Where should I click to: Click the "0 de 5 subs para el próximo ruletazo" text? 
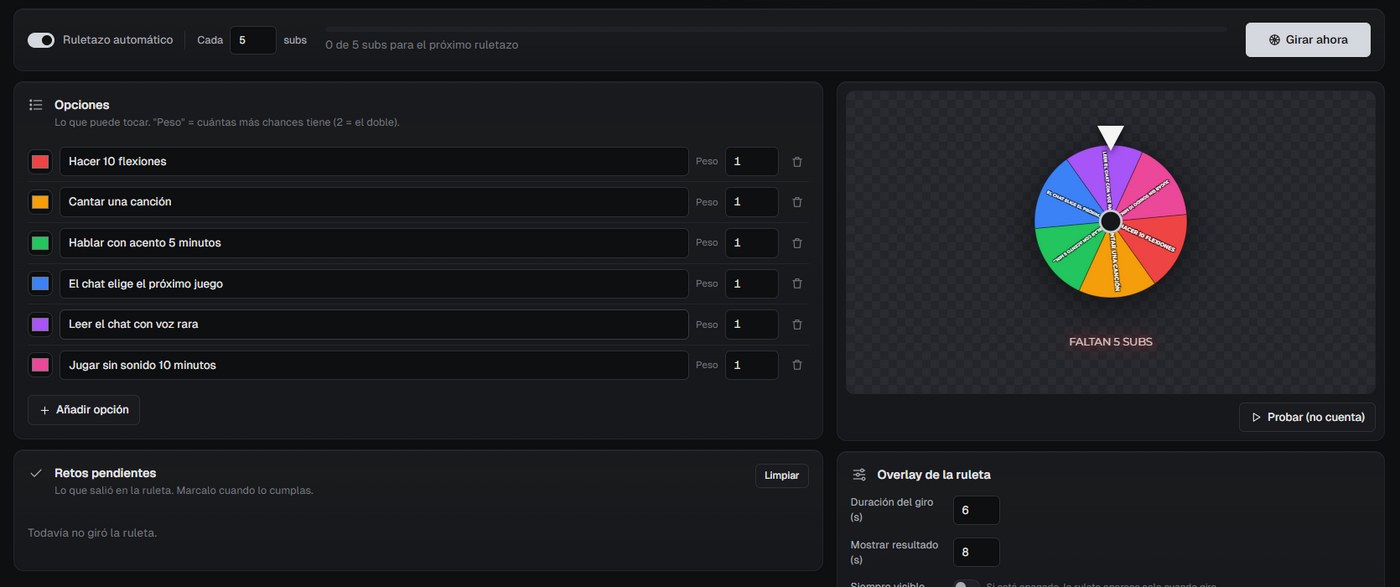point(422,45)
